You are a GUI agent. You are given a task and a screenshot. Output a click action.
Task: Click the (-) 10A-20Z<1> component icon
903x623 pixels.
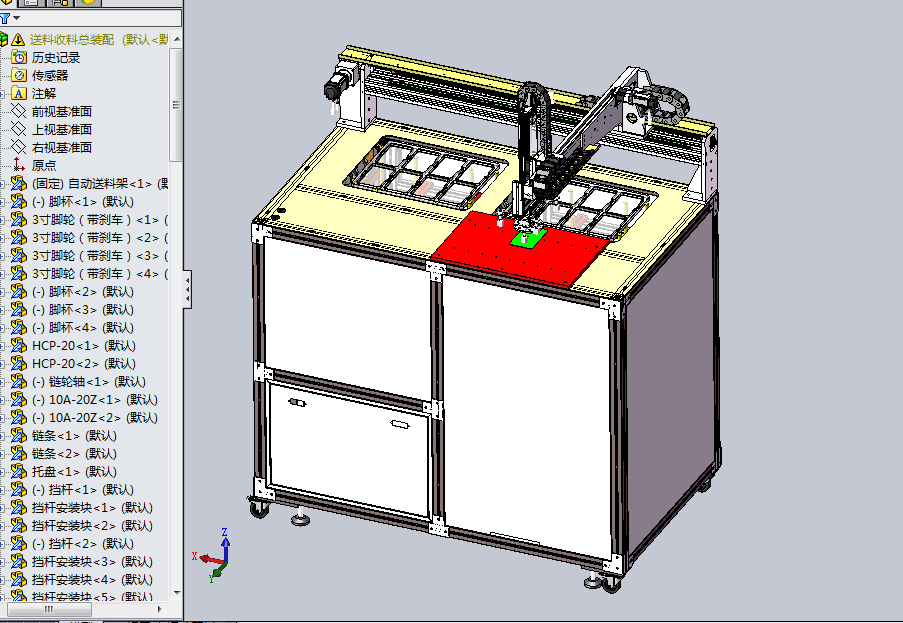pos(19,399)
